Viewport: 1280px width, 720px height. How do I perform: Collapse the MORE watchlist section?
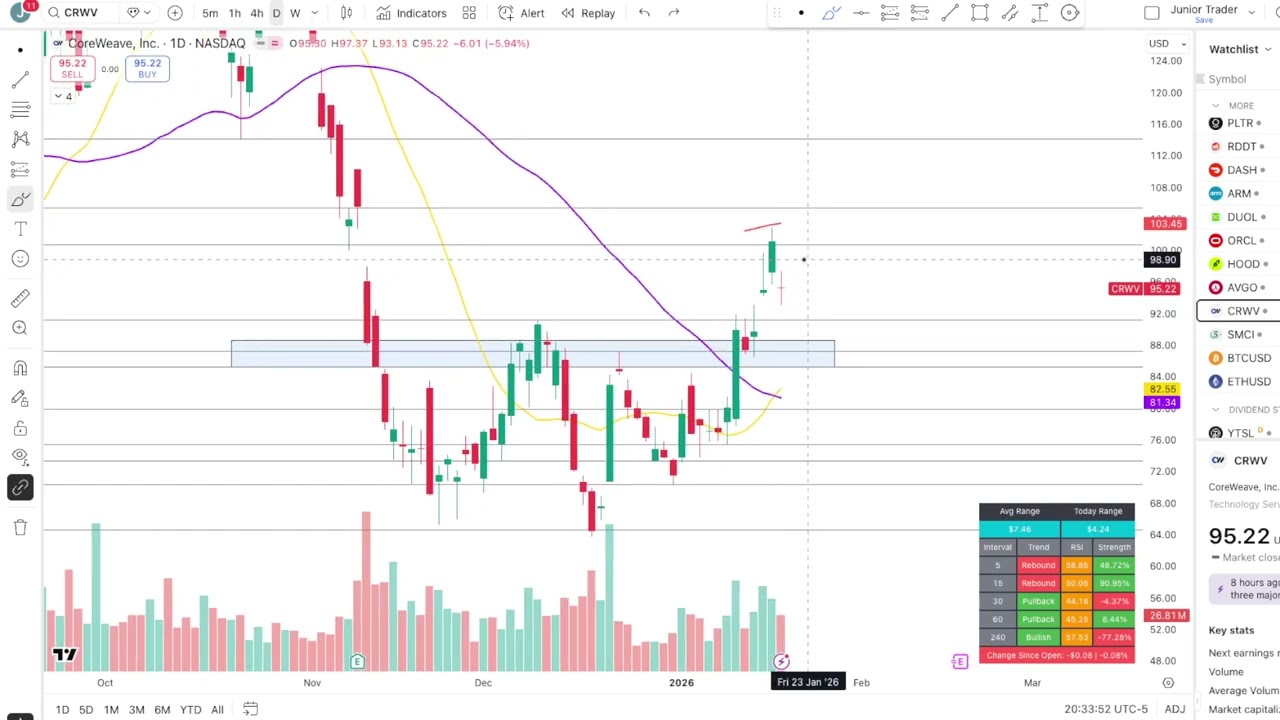(1216, 105)
